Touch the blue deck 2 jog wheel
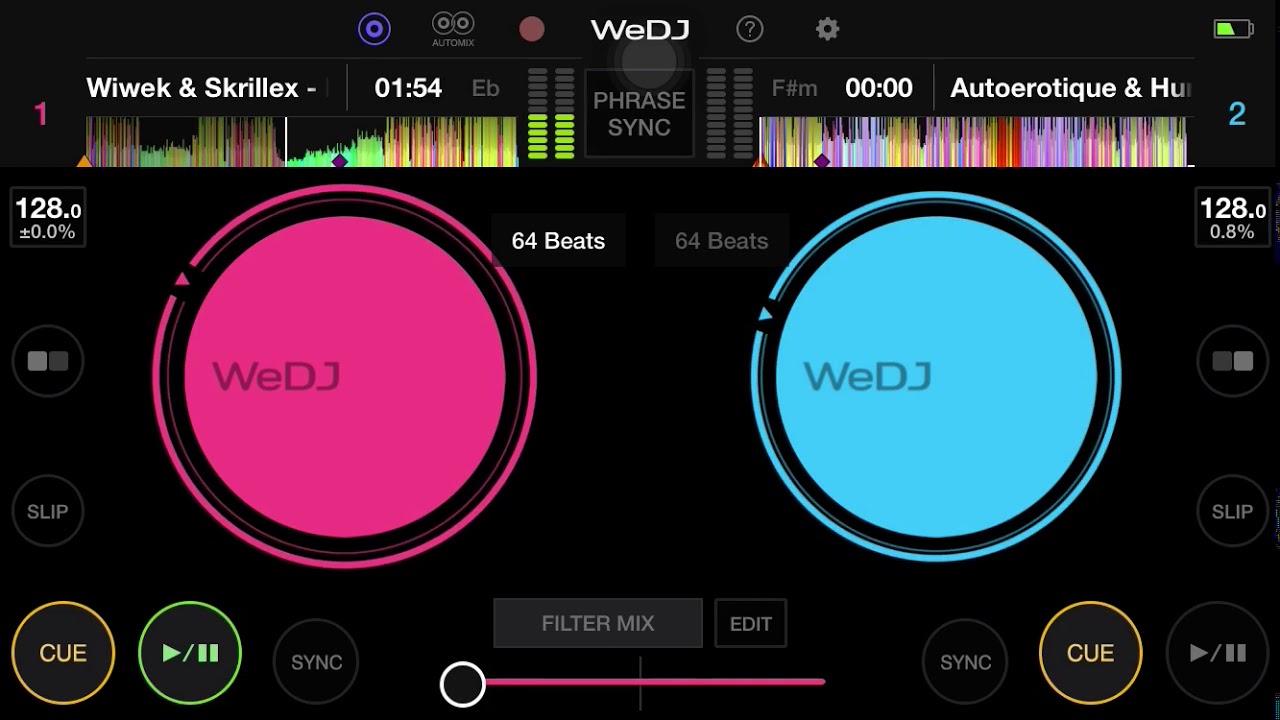This screenshot has height=720, width=1280. click(x=935, y=377)
